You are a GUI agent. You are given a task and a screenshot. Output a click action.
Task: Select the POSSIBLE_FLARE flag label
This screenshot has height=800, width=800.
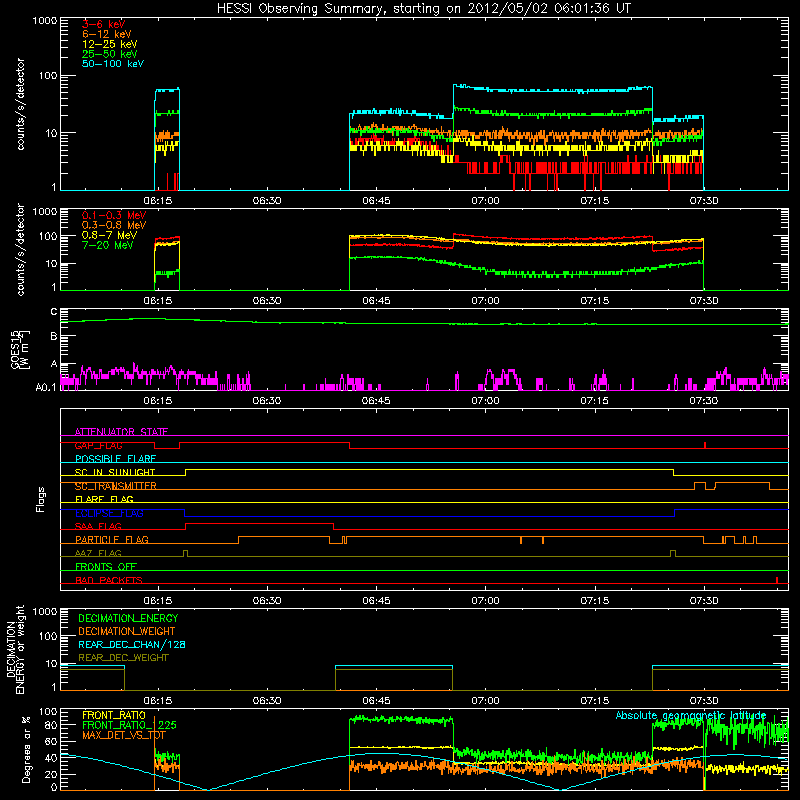click(115, 459)
